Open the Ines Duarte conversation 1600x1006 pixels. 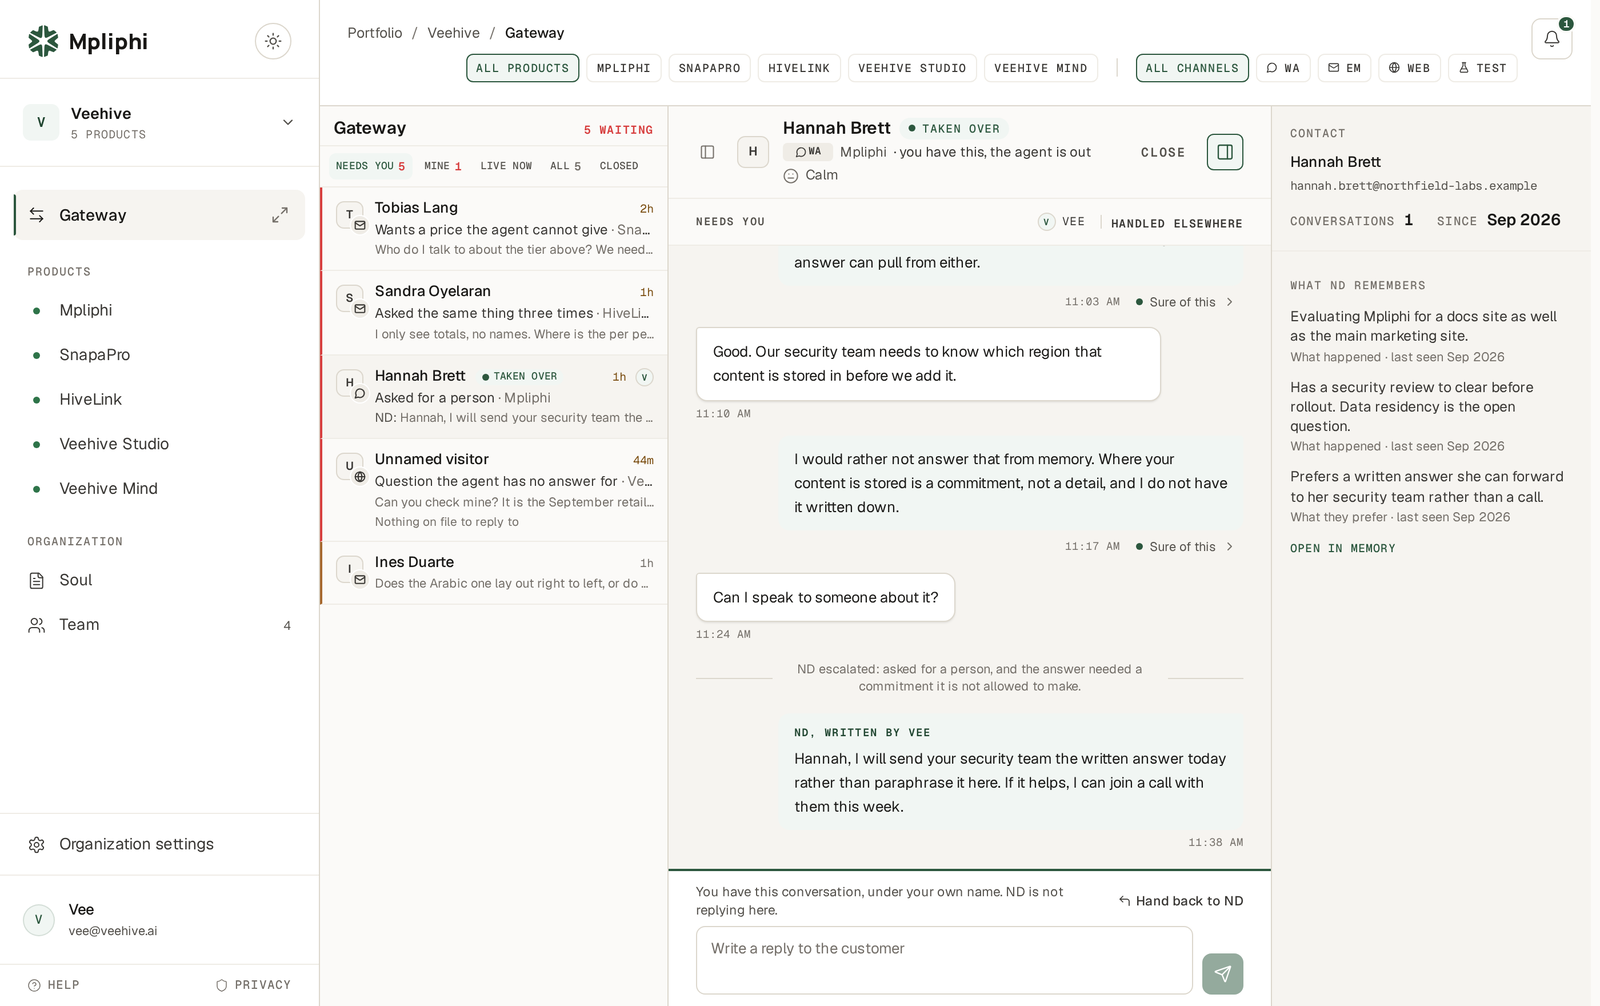[x=494, y=573]
